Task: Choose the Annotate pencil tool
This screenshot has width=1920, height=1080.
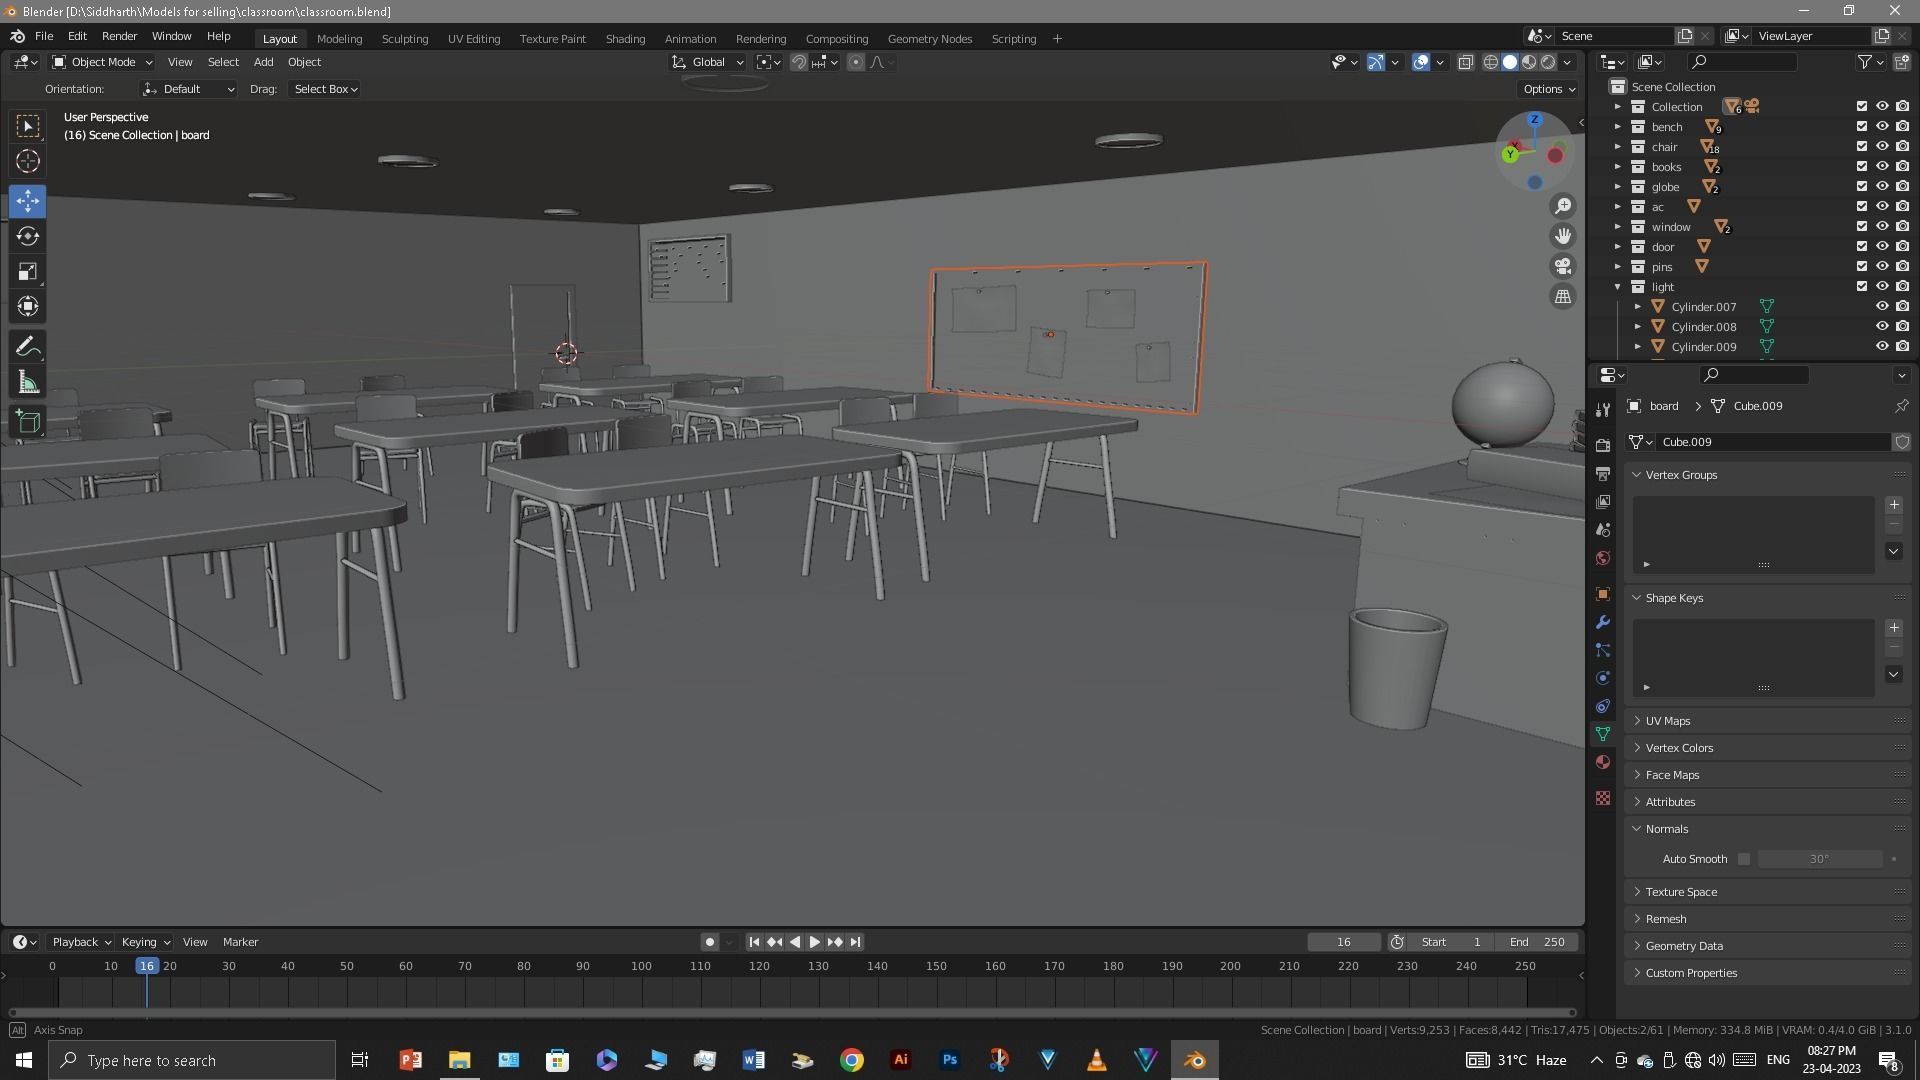Action: tap(28, 347)
